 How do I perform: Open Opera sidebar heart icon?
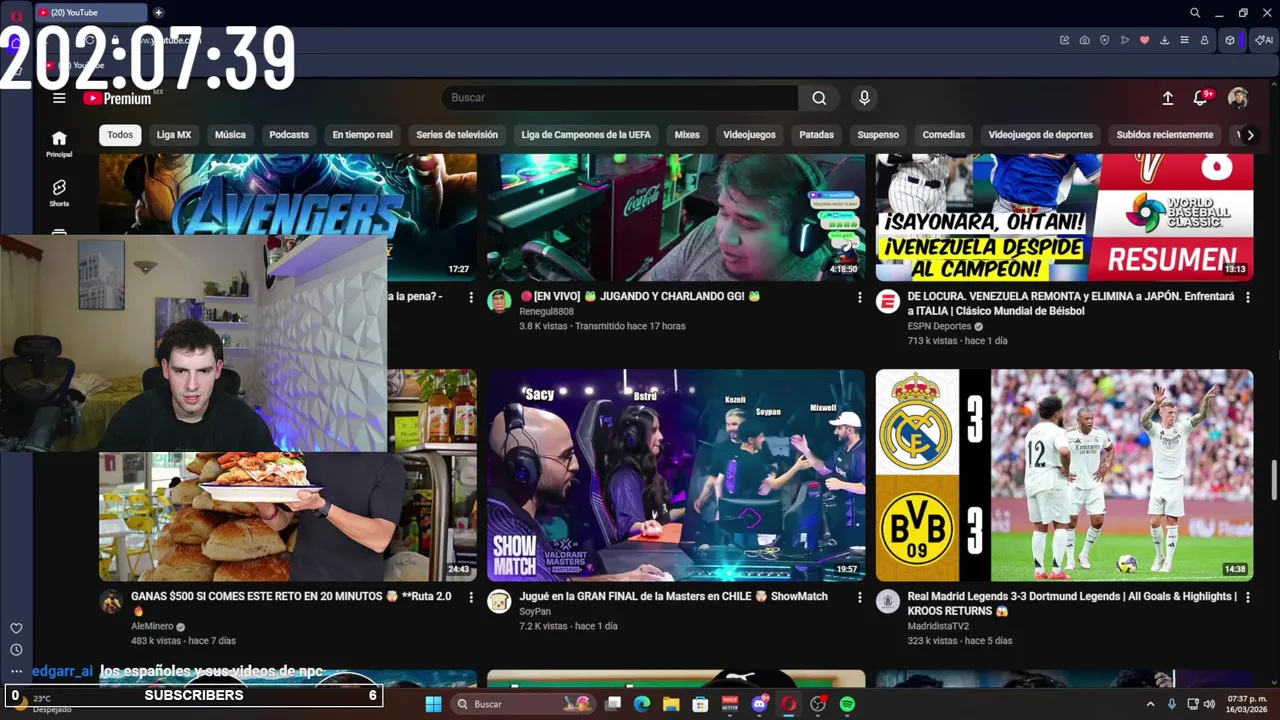tap(16, 628)
